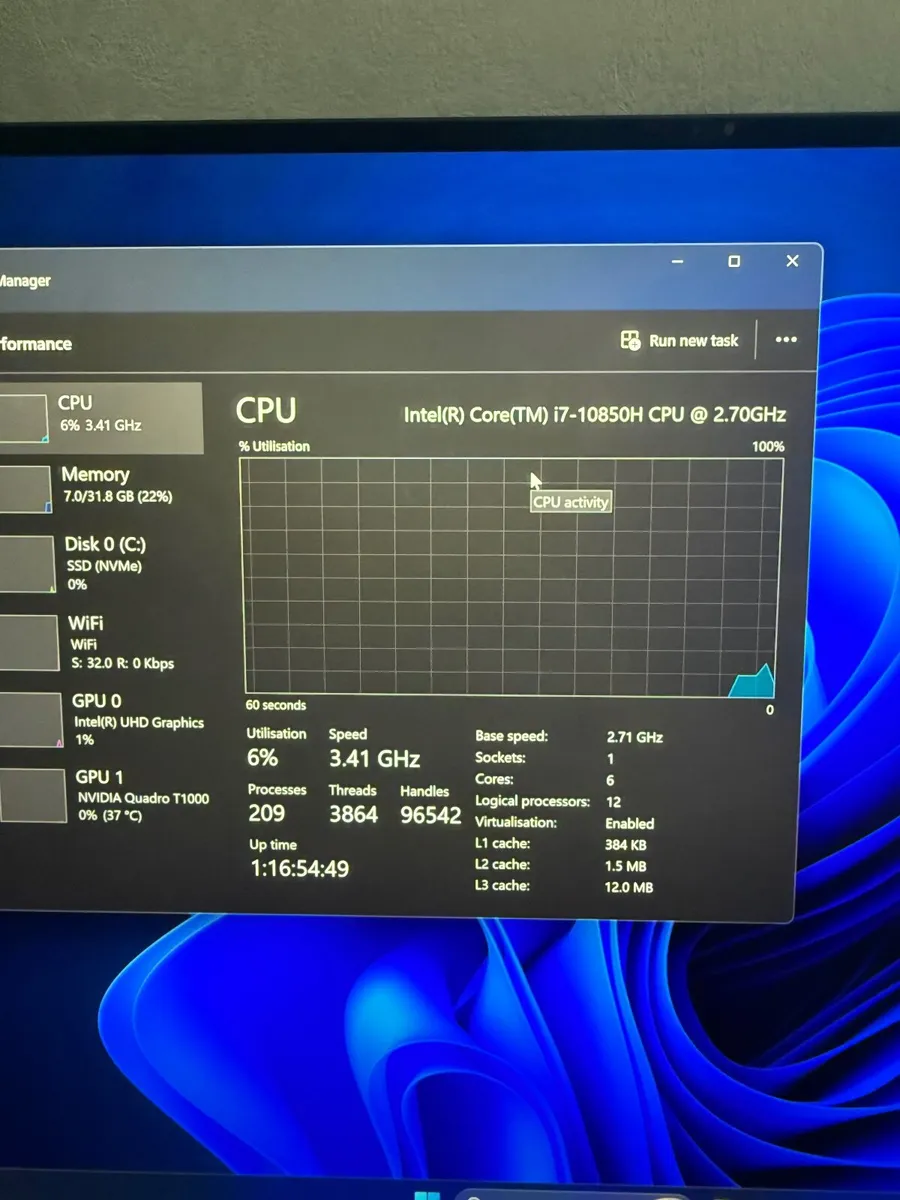Viewport: 900px width, 1200px height.
Task: Click the Virtualisation Enabled value
Action: pyautogui.click(x=630, y=824)
